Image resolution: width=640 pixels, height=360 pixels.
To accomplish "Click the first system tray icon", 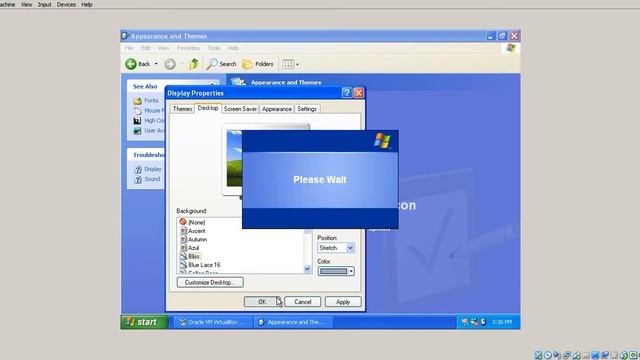I will pos(465,322).
